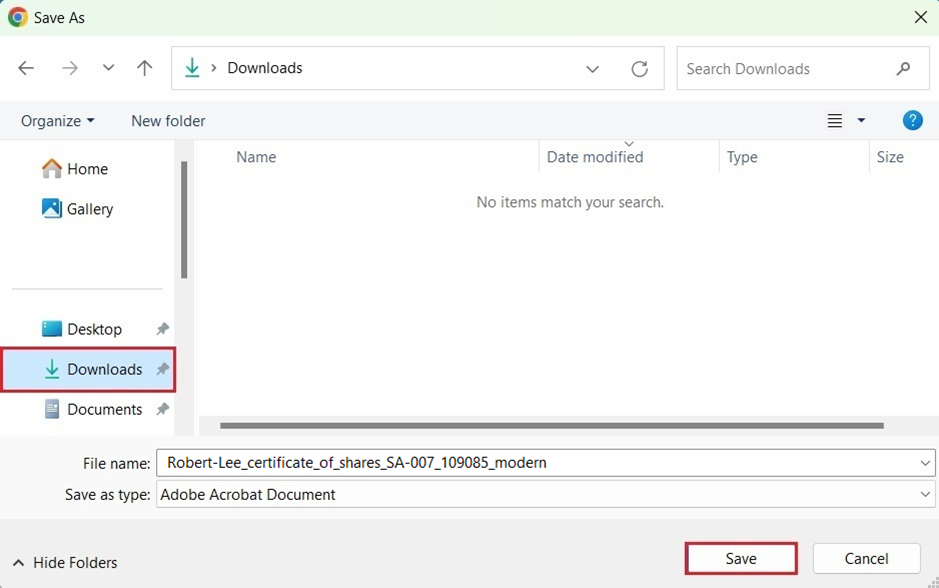Navigate back using the back arrow

(25, 68)
